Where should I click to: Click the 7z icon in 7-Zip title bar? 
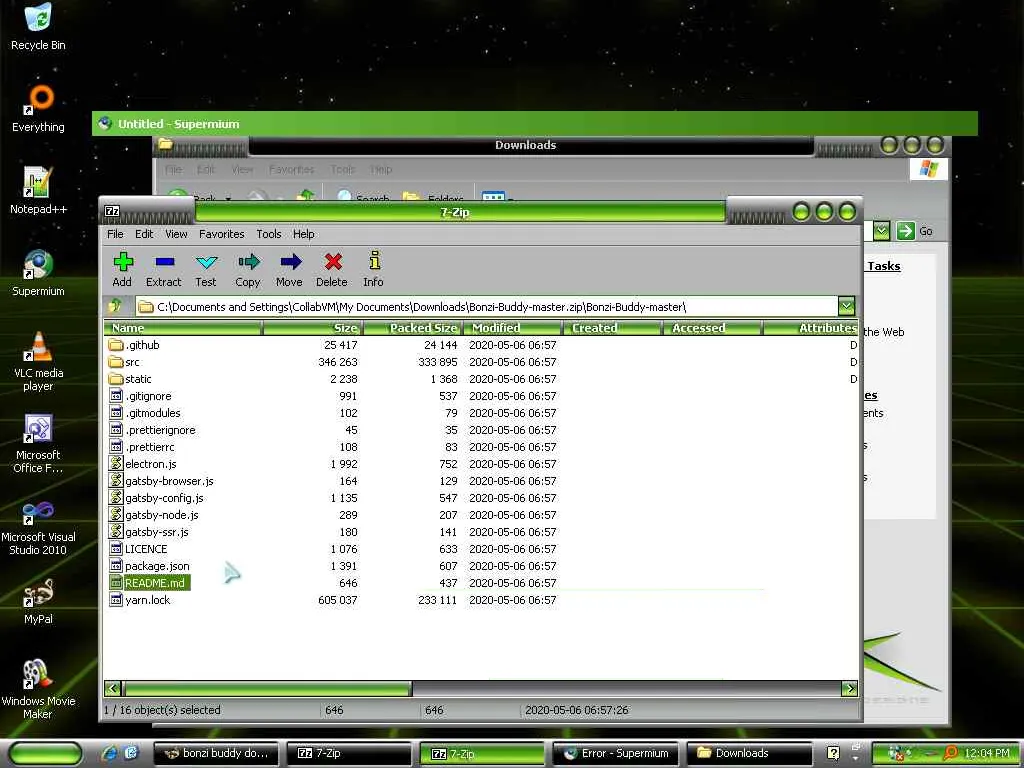tap(112, 211)
